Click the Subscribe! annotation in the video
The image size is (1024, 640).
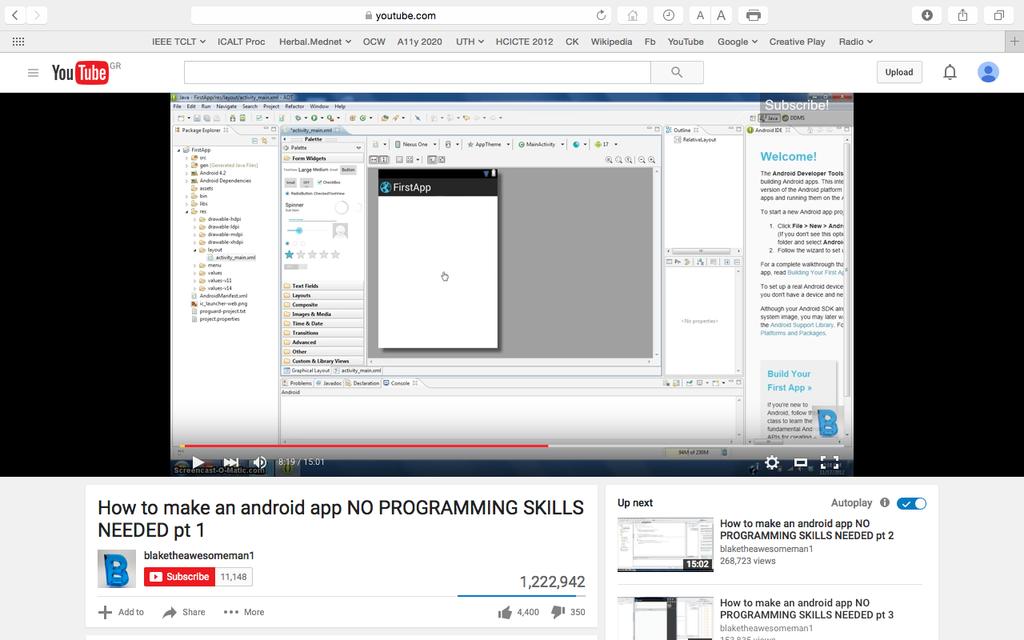(x=797, y=105)
